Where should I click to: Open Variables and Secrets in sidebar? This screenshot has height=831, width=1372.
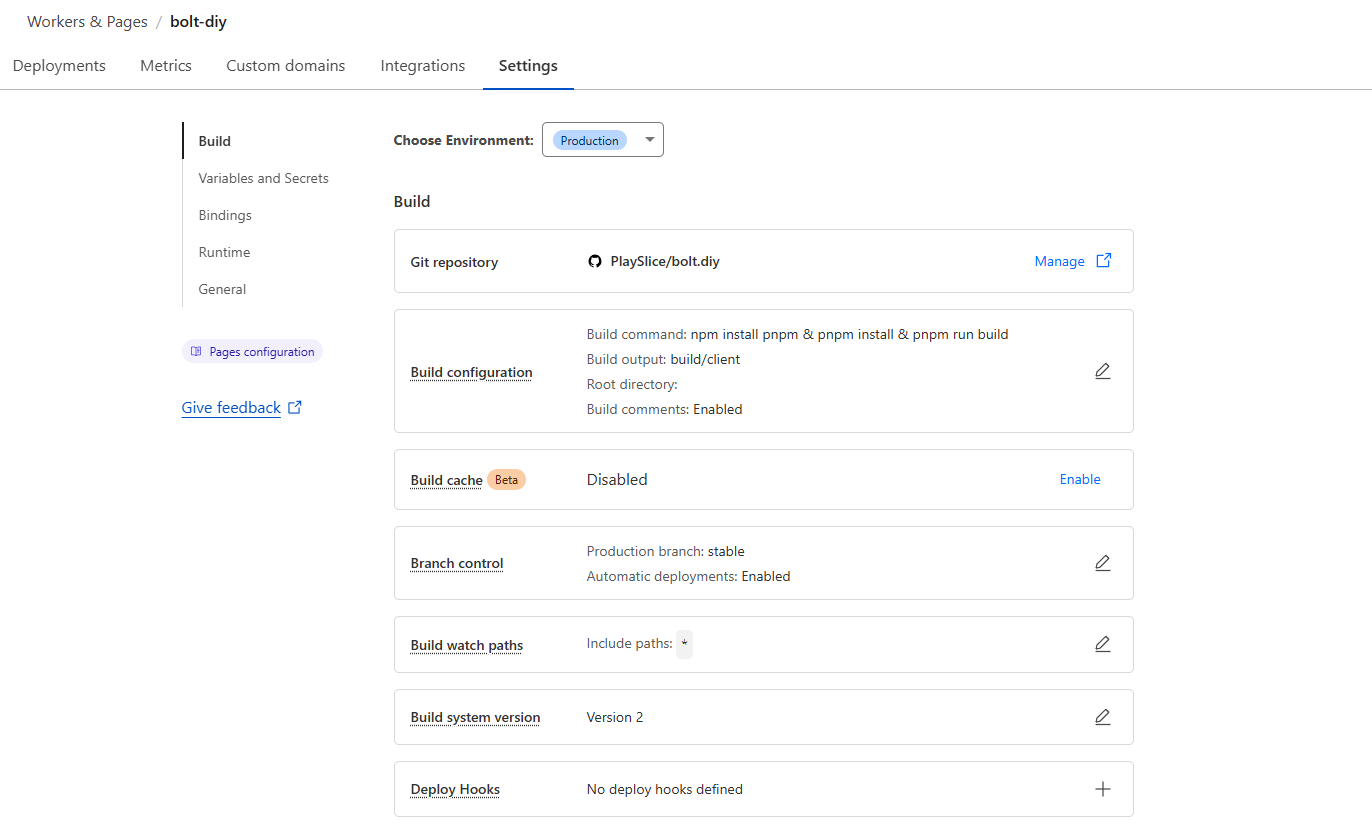(x=264, y=178)
